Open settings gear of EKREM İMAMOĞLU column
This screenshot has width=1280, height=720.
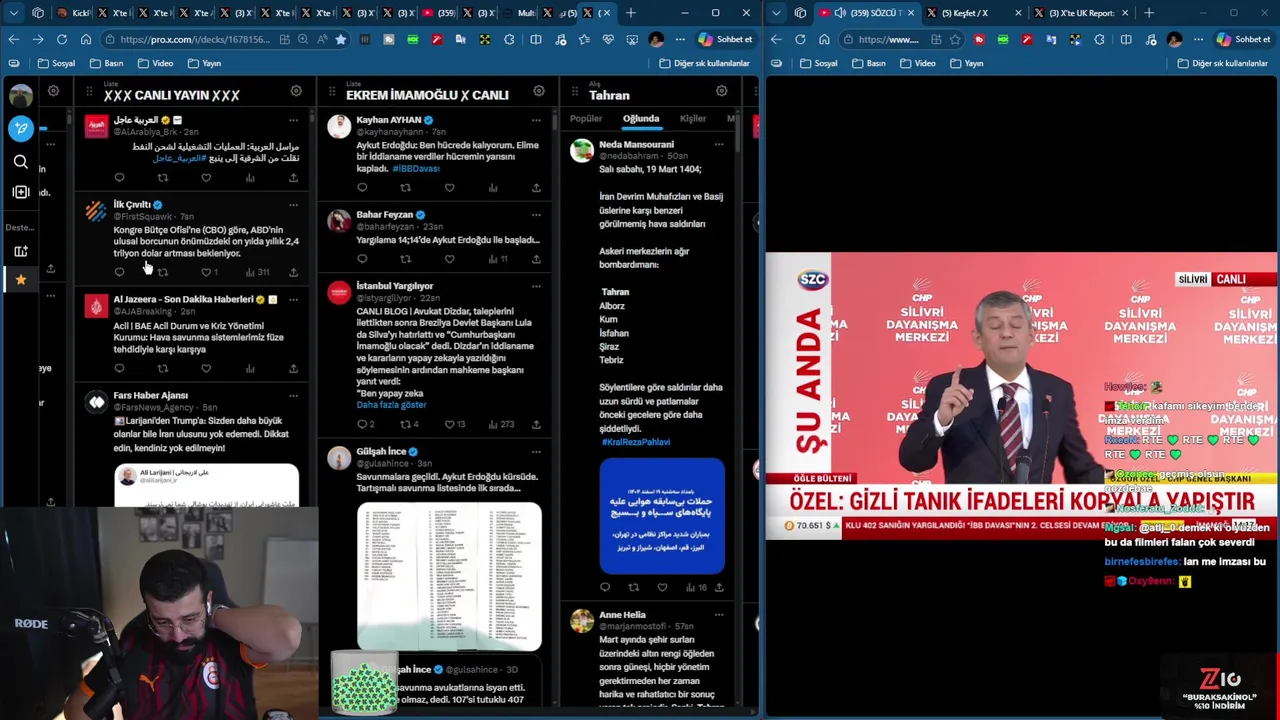(x=538, y=92)
